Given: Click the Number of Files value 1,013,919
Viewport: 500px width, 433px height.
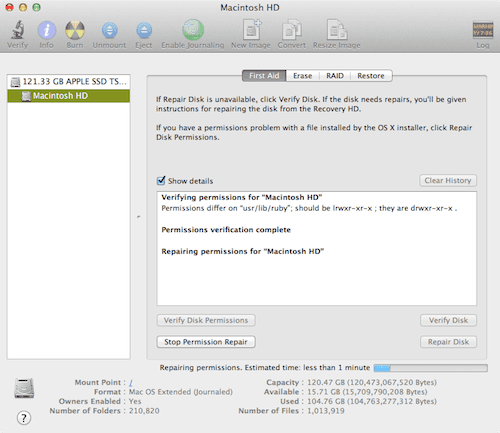Looking at the screenshot, I should click(x=326, y=411).
